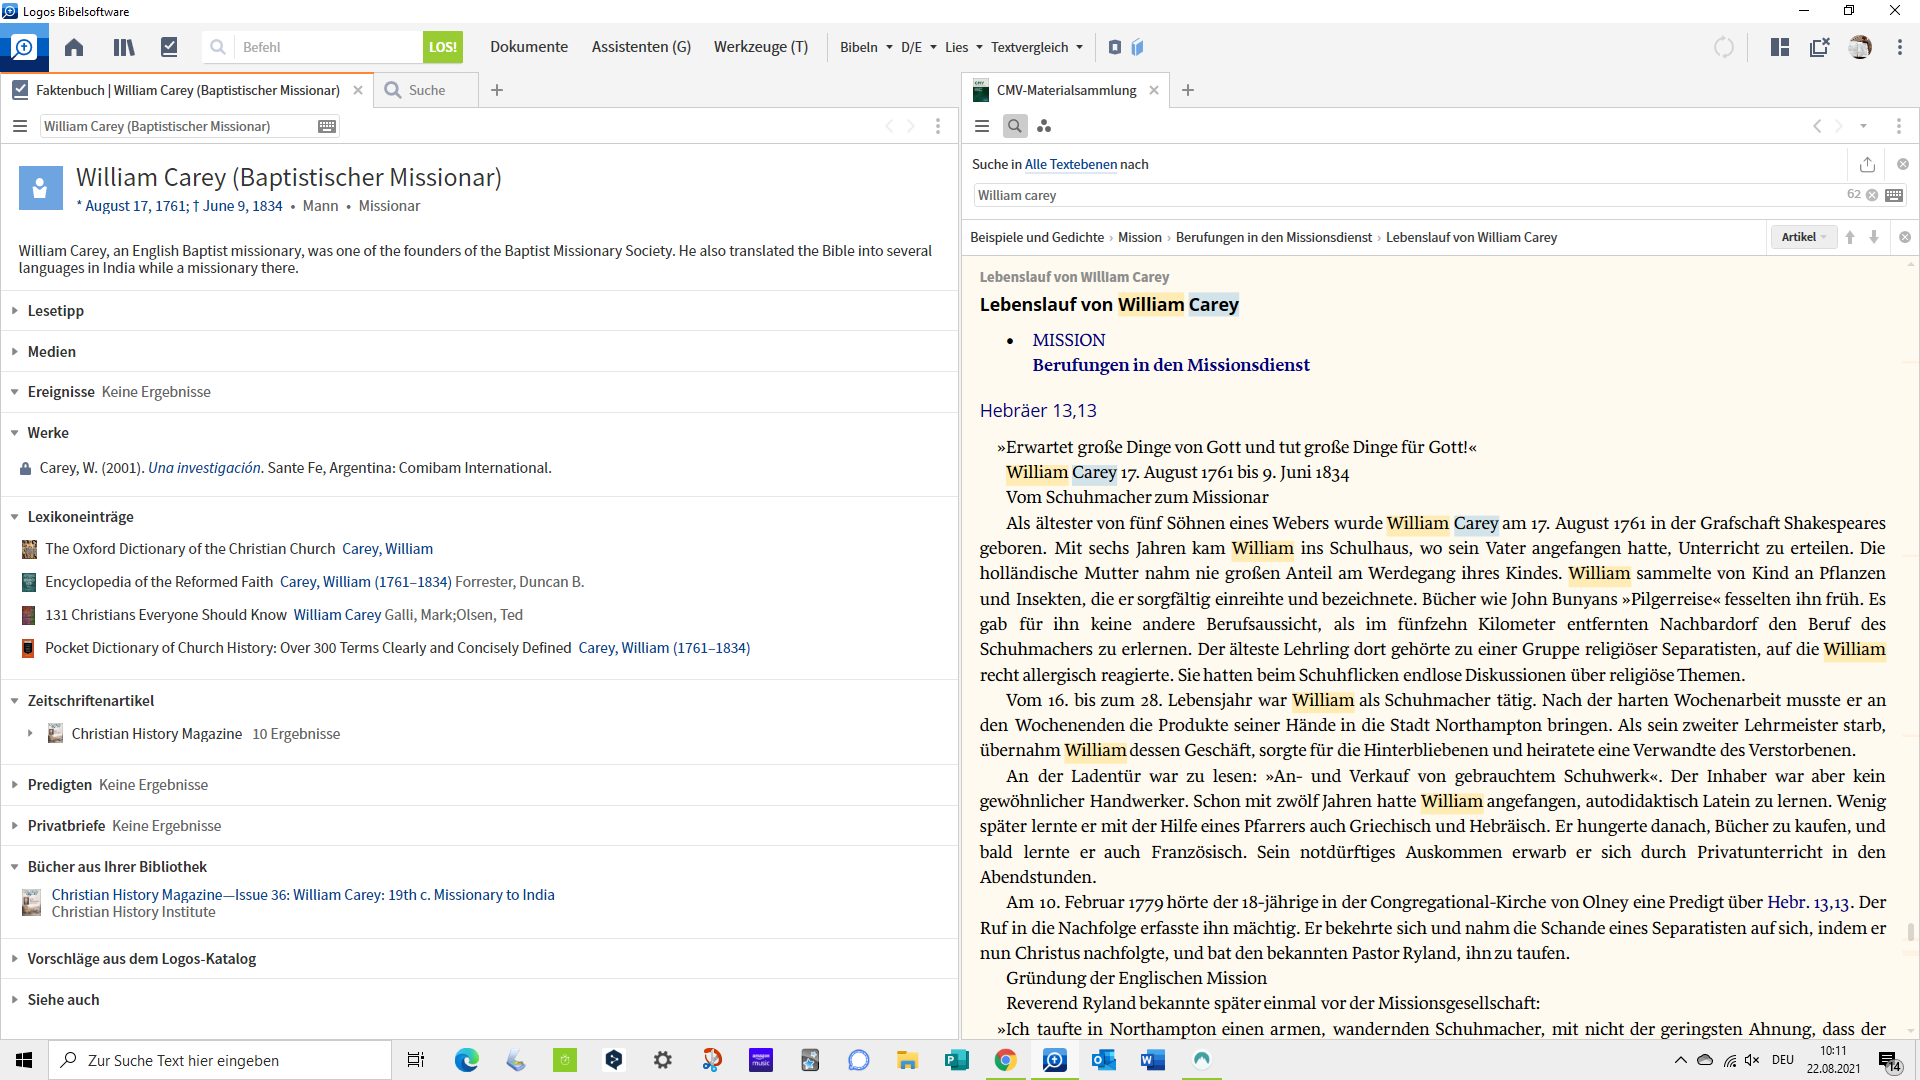Collapse the Zeitschriftenartikel section

(x=15, y=701)
